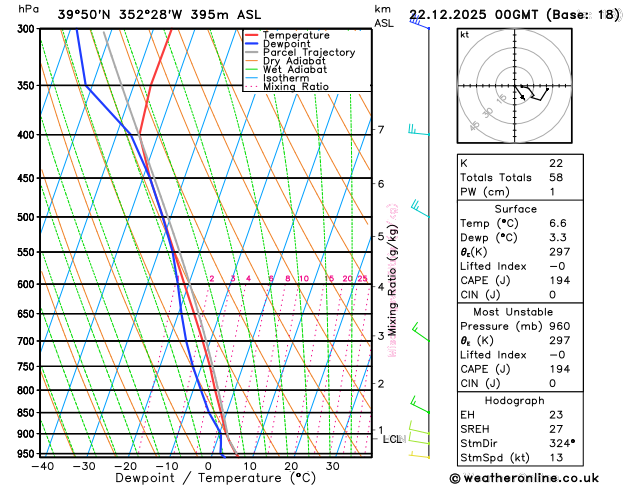Click the 700 hPa pressure label

point(28,341)
